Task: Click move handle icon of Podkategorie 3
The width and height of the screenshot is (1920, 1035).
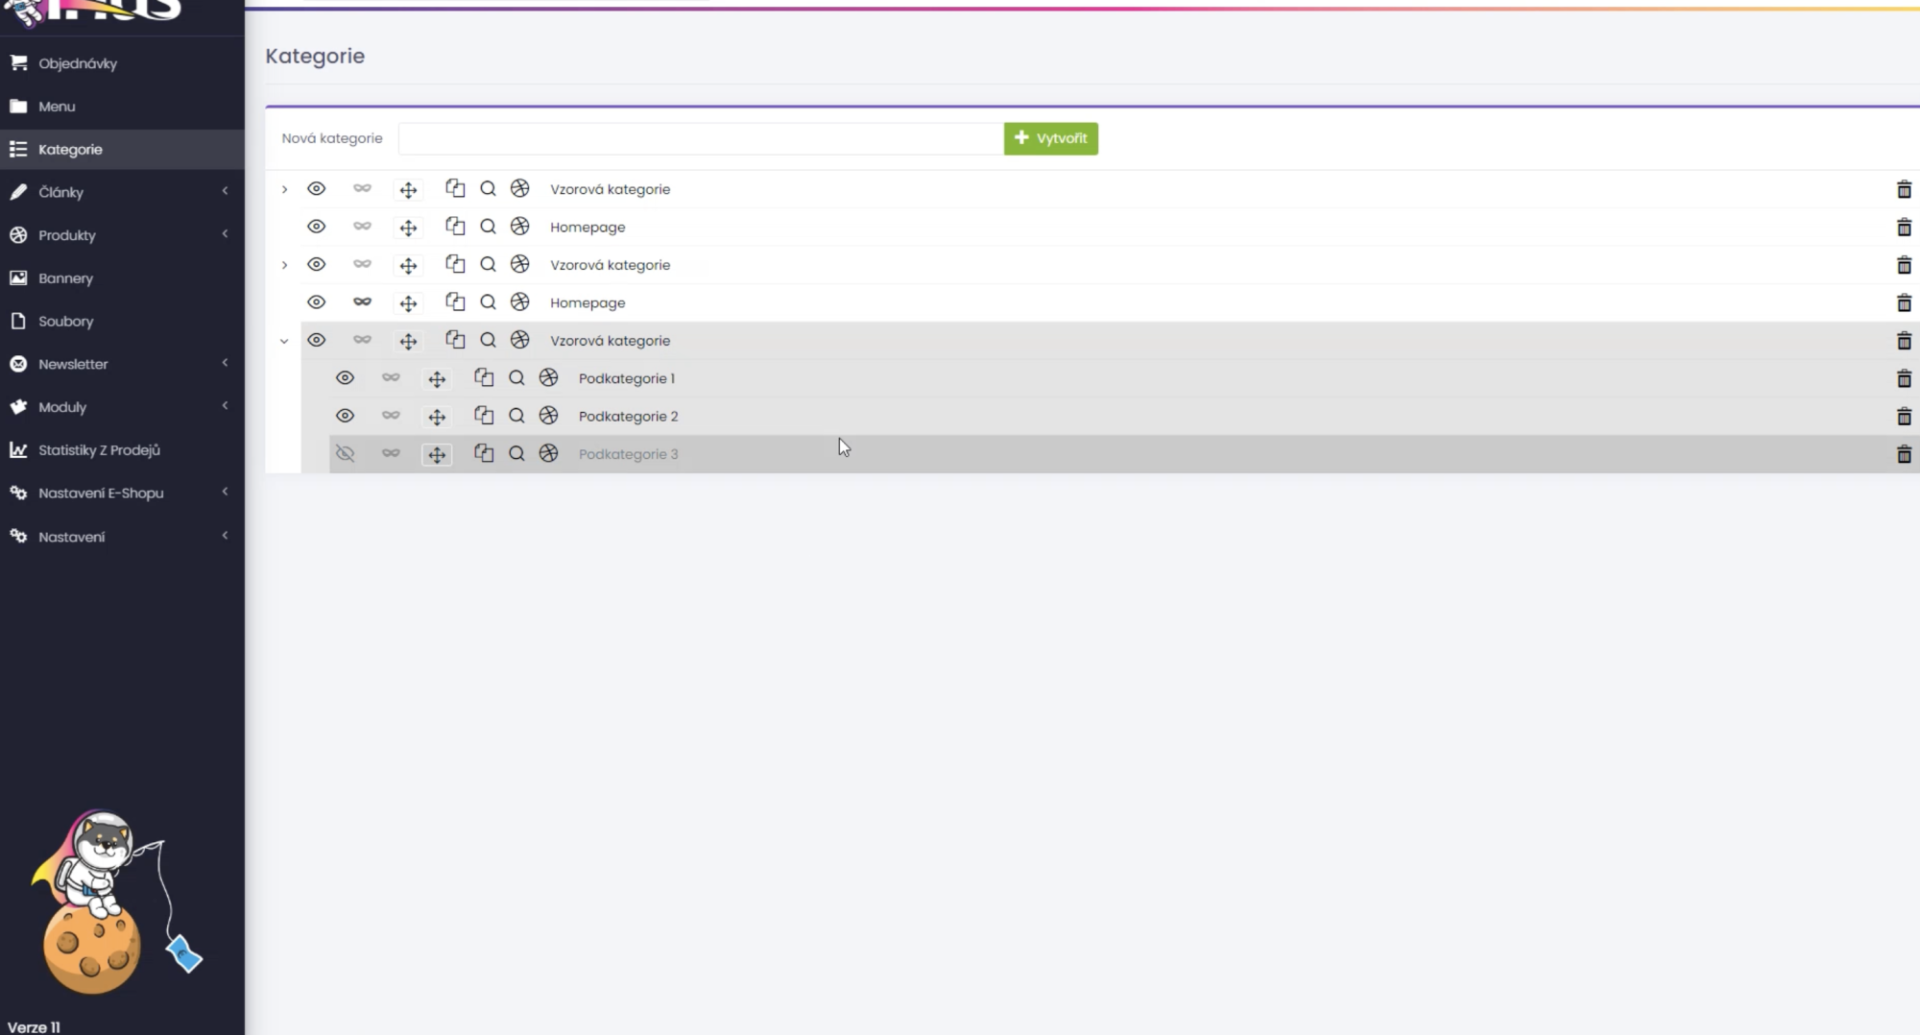Action: [437, 455]
